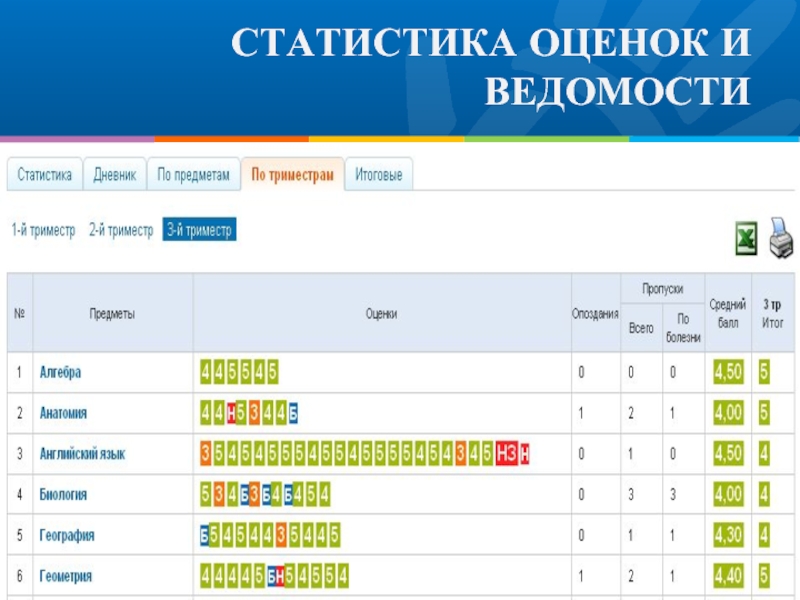
Task: Click the Оценки column header
Action: (x=382, y=313)
